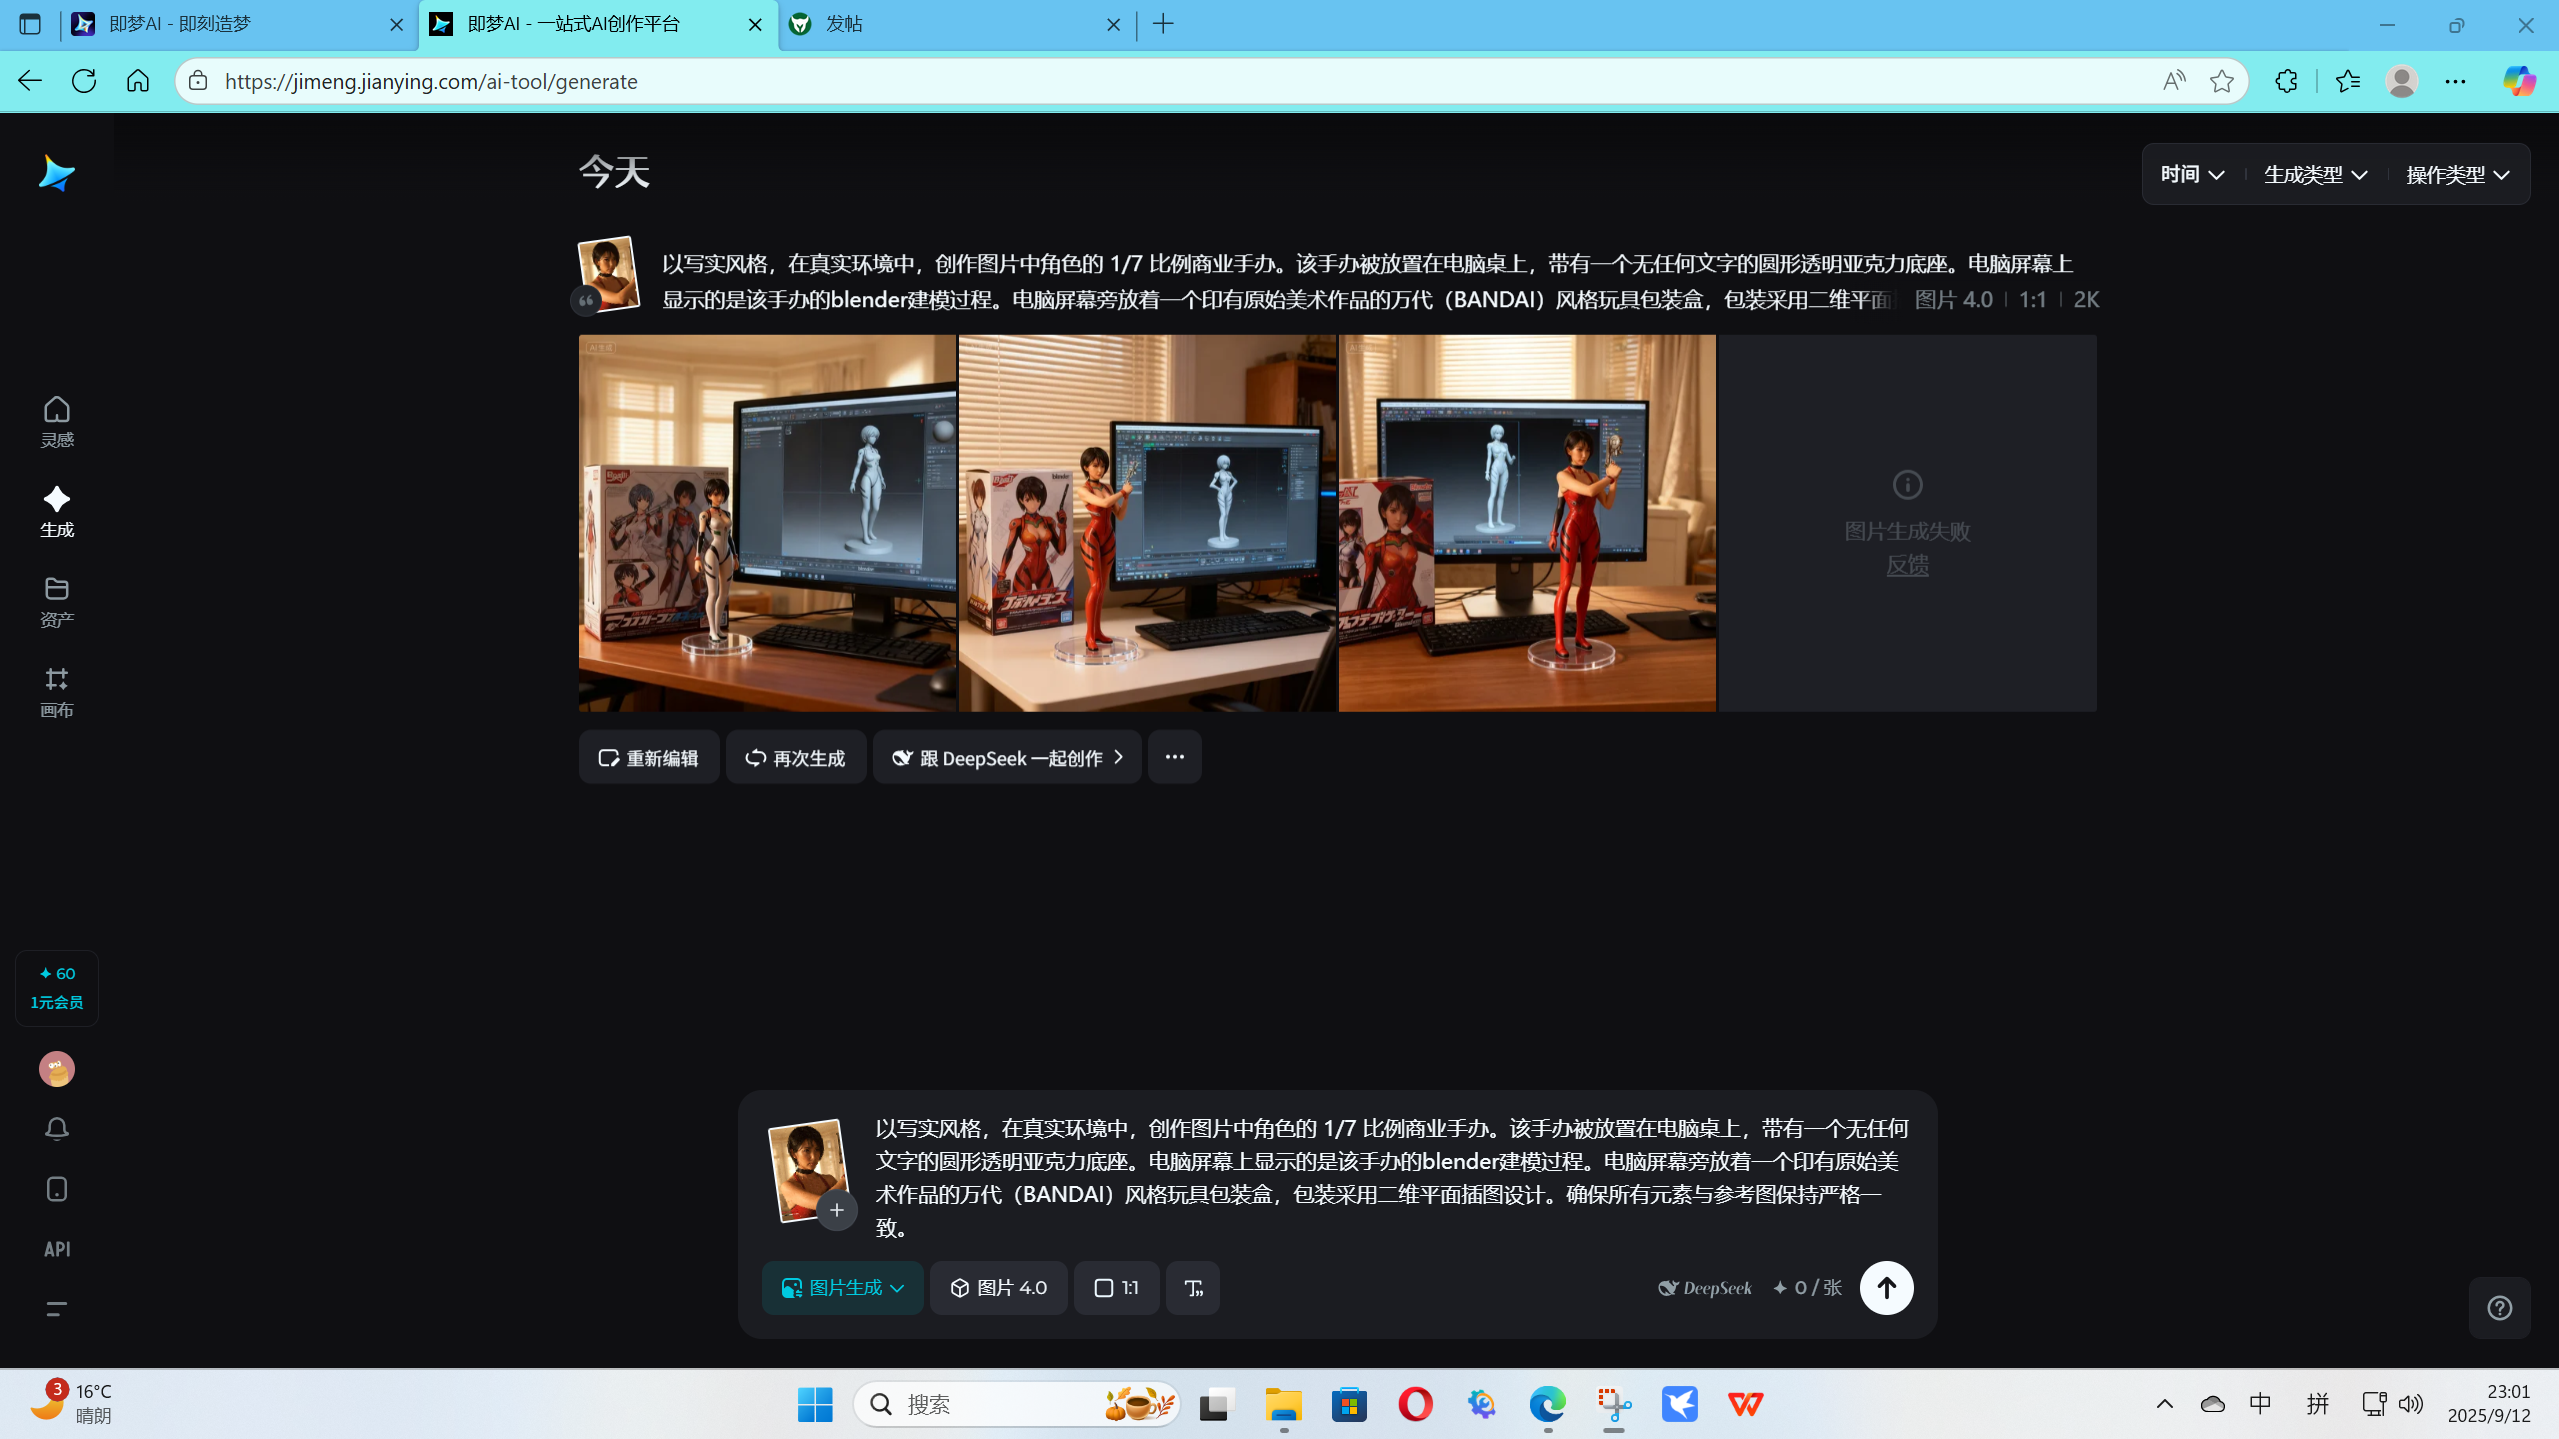Expand the 生成类型 filter dropdown
This screenshot has height=1439, width=2559.
(x=2316, y=175)
